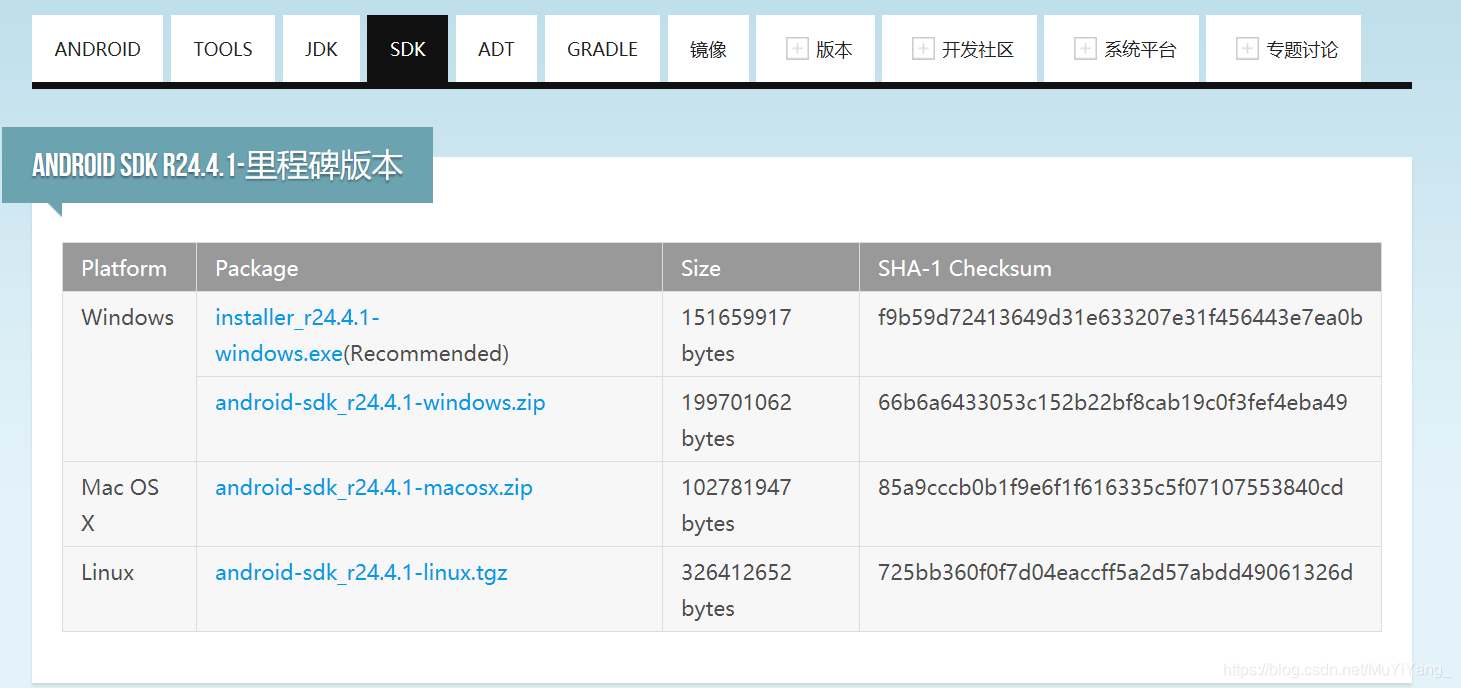Click the 326412652 bytes size cell
Image resolution: width=1461 pixels, height=688 pixels.
(760, 589)
